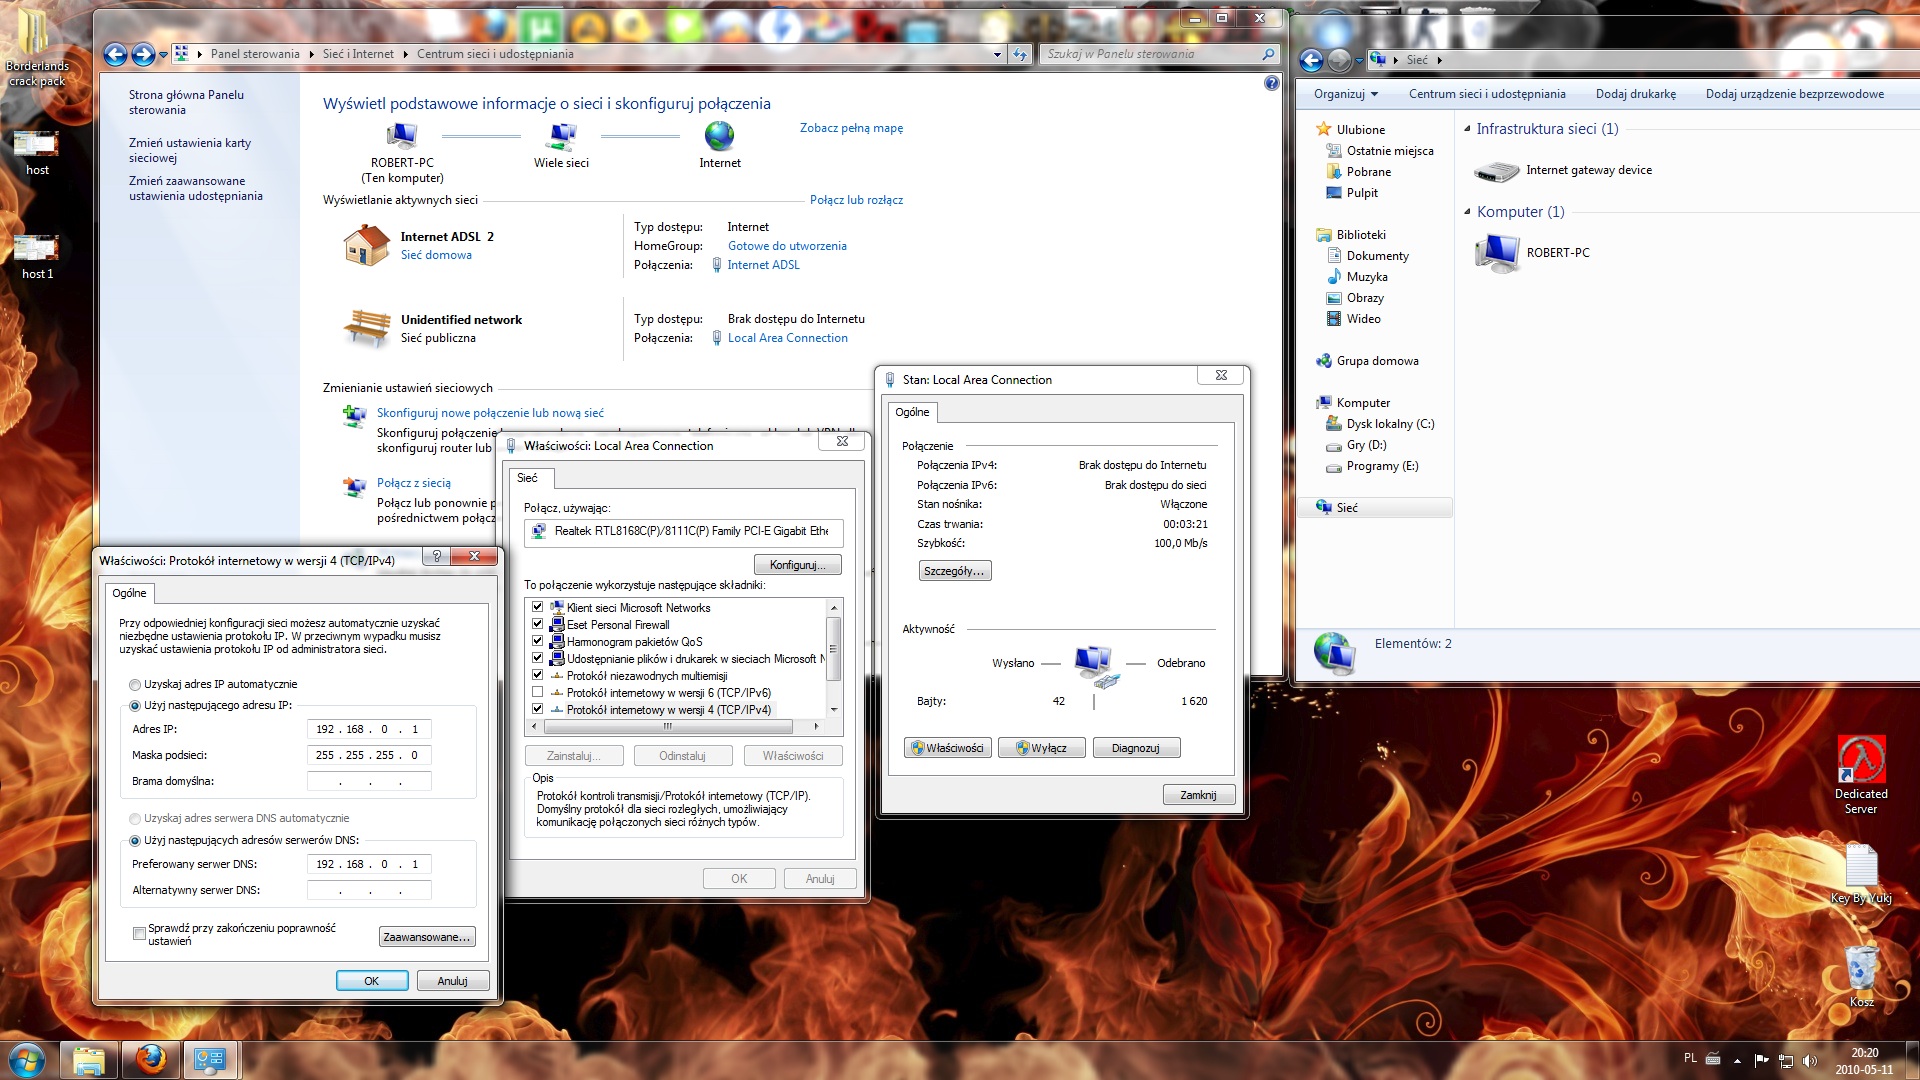Collapse Komputer (1) group

1468,212
